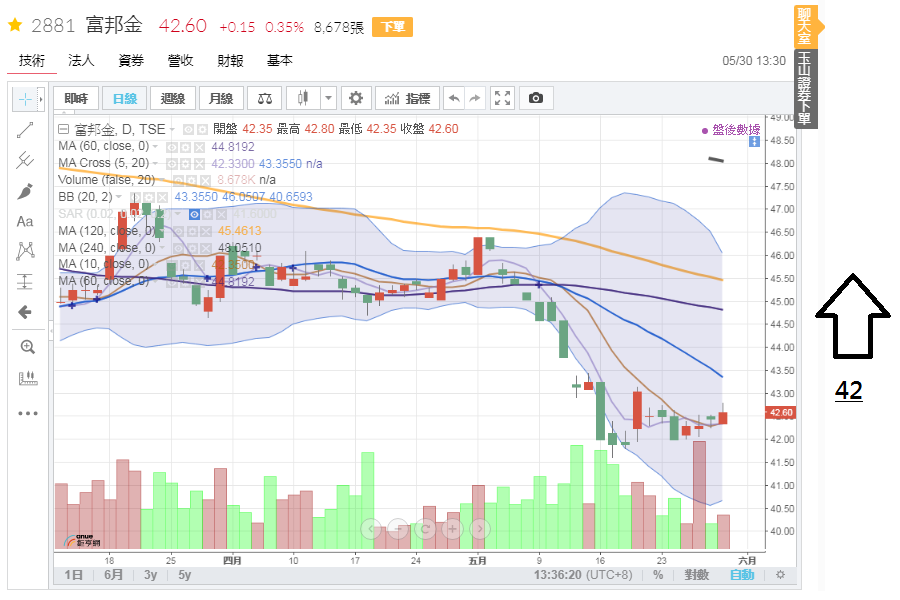Open Volume (false, 20) dropdown arrow
The width and height of the screenshot is (900, 600).
pyautogui.click(x=161, y=180)
